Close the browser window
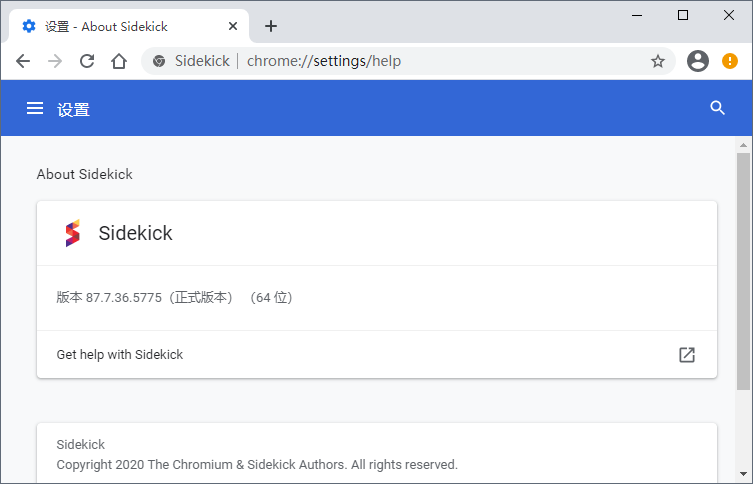The height and width of the screenshot is (484, 753). 729,15
